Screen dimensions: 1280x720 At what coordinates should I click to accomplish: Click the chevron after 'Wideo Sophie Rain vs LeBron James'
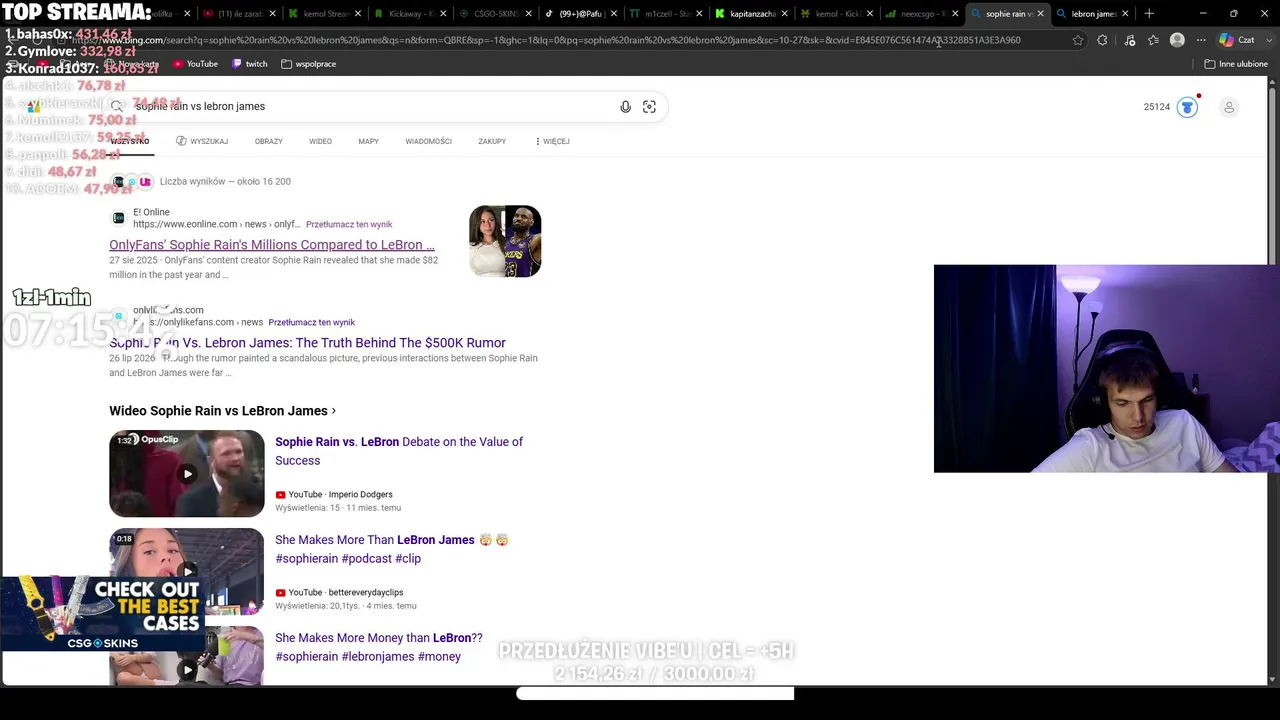(x=333, y=411)
